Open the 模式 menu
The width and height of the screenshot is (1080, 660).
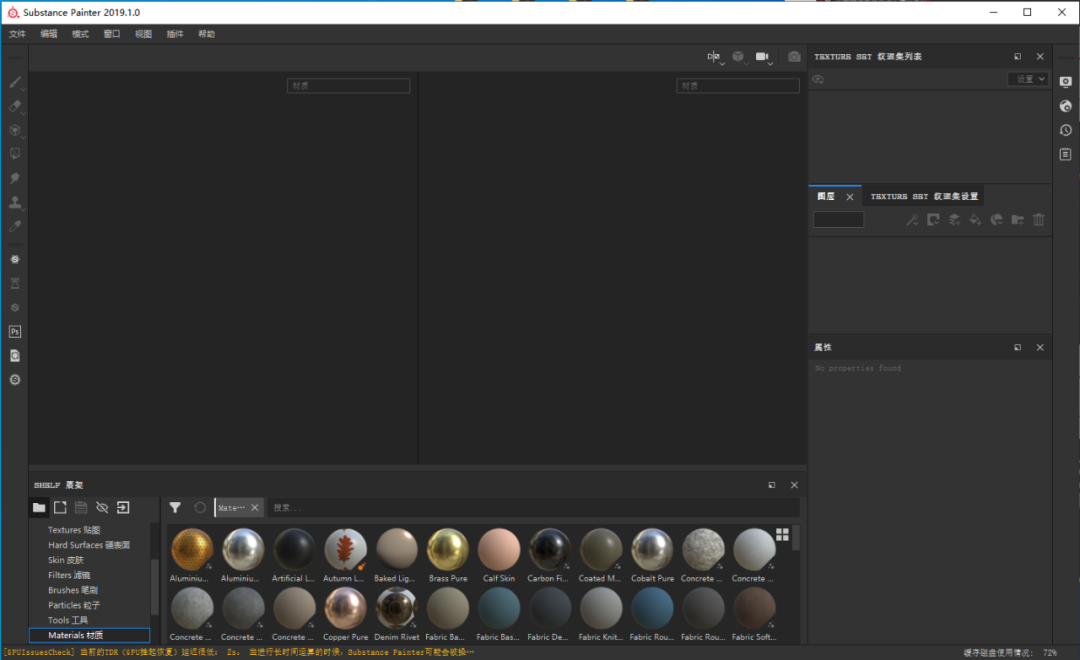pos(81,34)
